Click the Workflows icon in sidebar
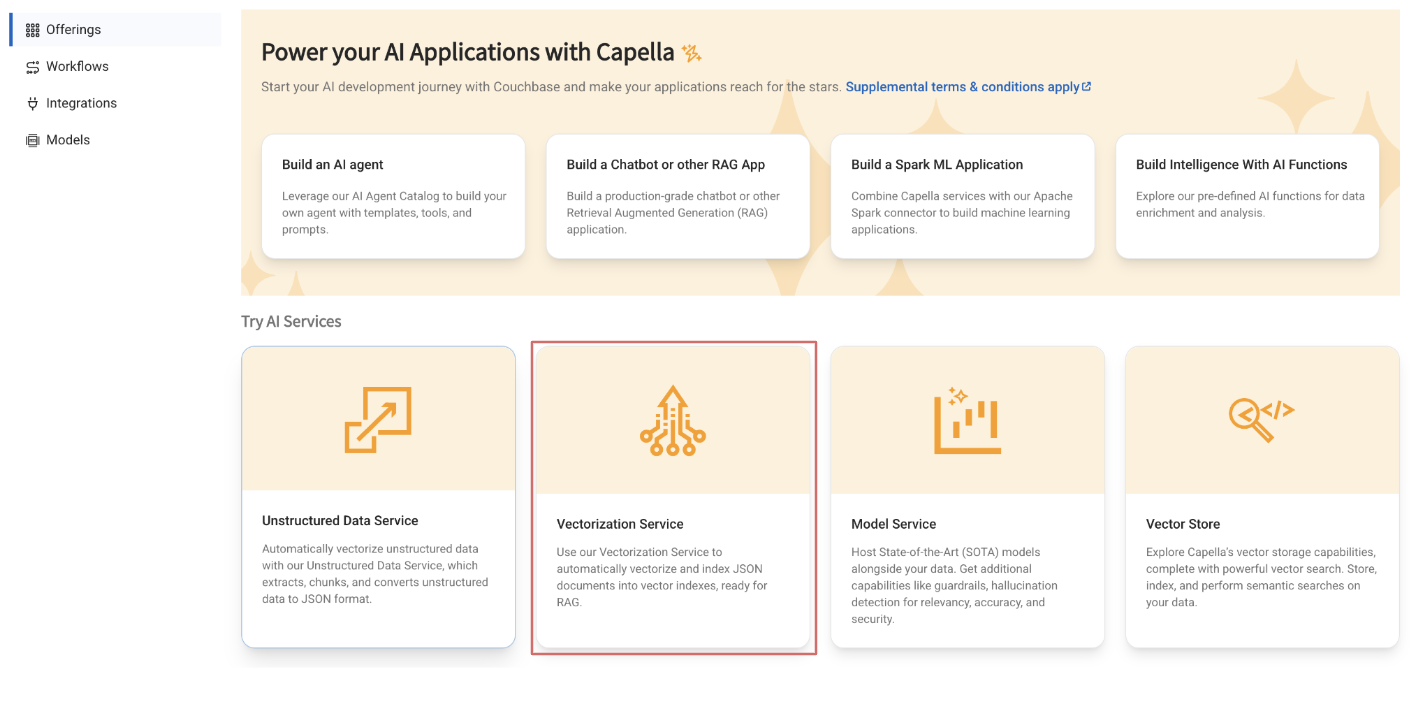 tap(33, 67)
